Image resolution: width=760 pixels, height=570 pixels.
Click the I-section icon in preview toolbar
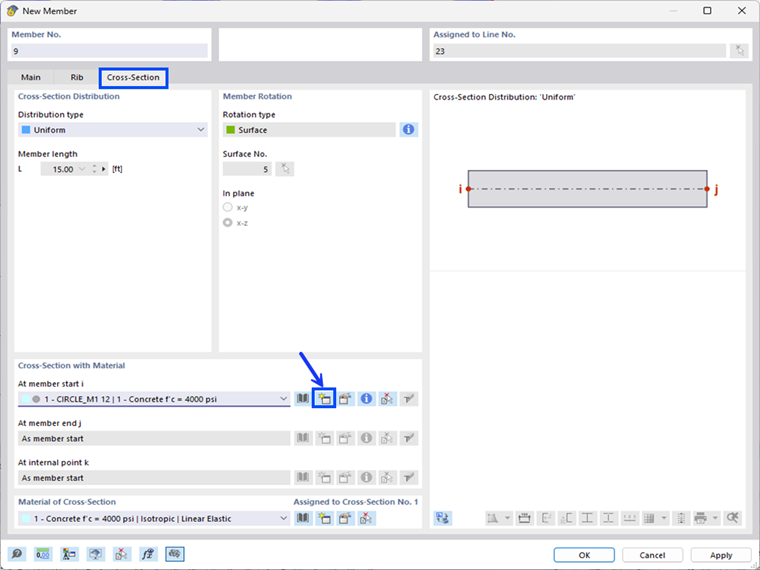tap(587, 518)
